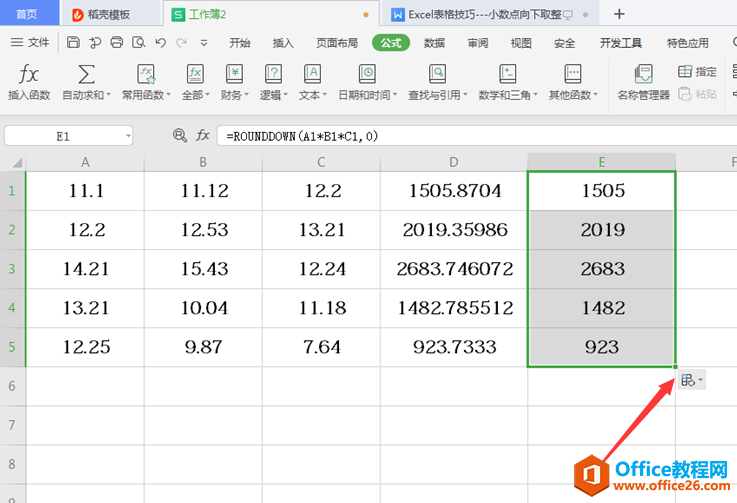Click cell containing 2683.746072
This screenshot has width=737, height=503.
(x=454, y=269)
